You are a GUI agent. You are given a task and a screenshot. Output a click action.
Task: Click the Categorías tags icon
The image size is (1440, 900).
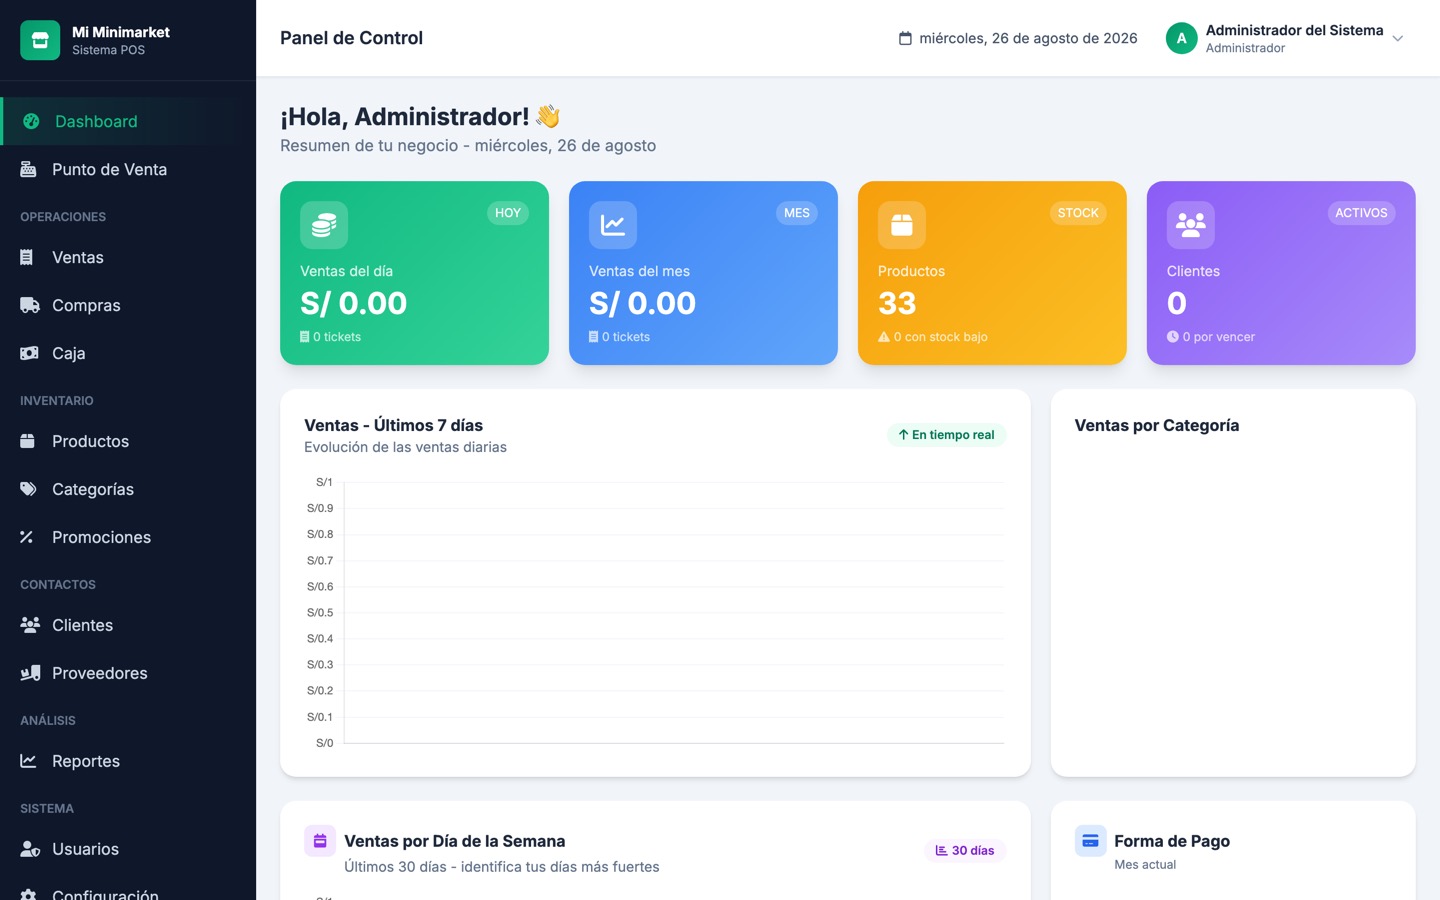pyautogui.click(x=28, y=489)
